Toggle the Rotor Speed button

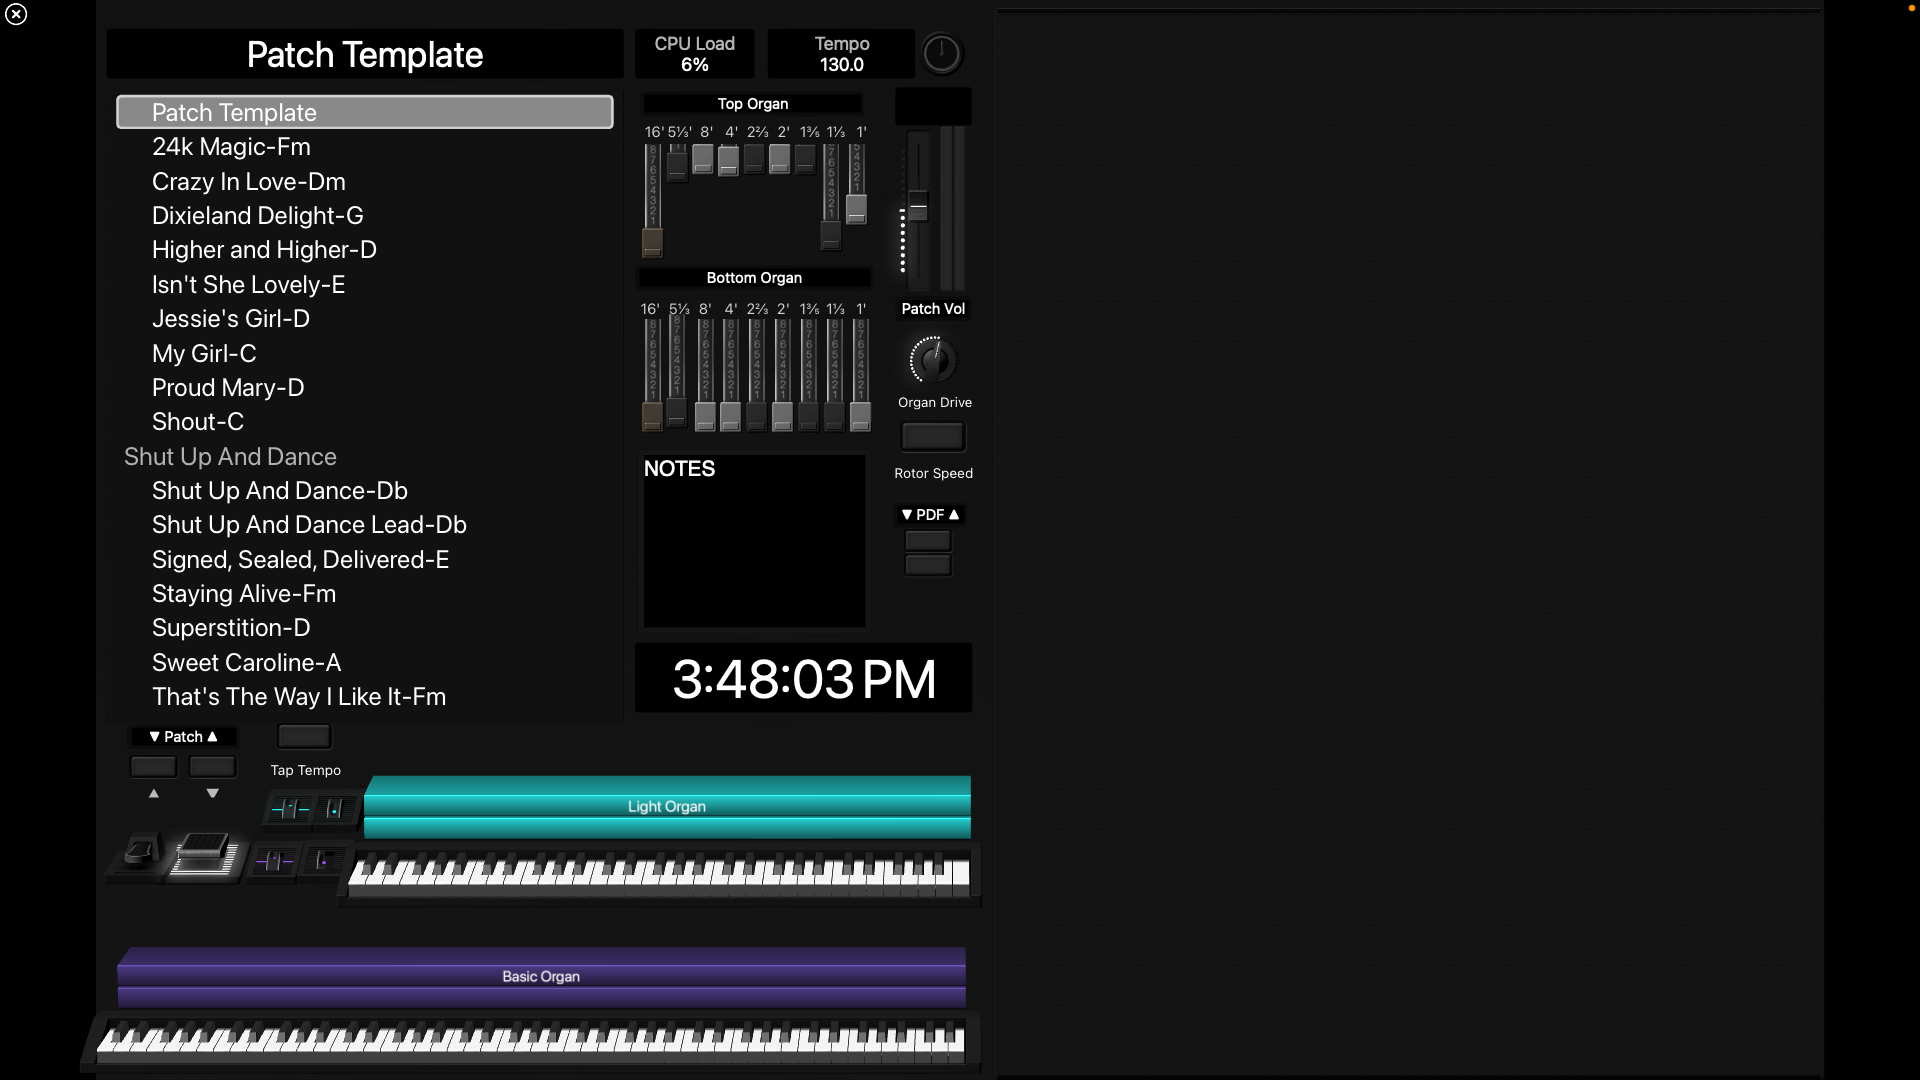[932, 437]
